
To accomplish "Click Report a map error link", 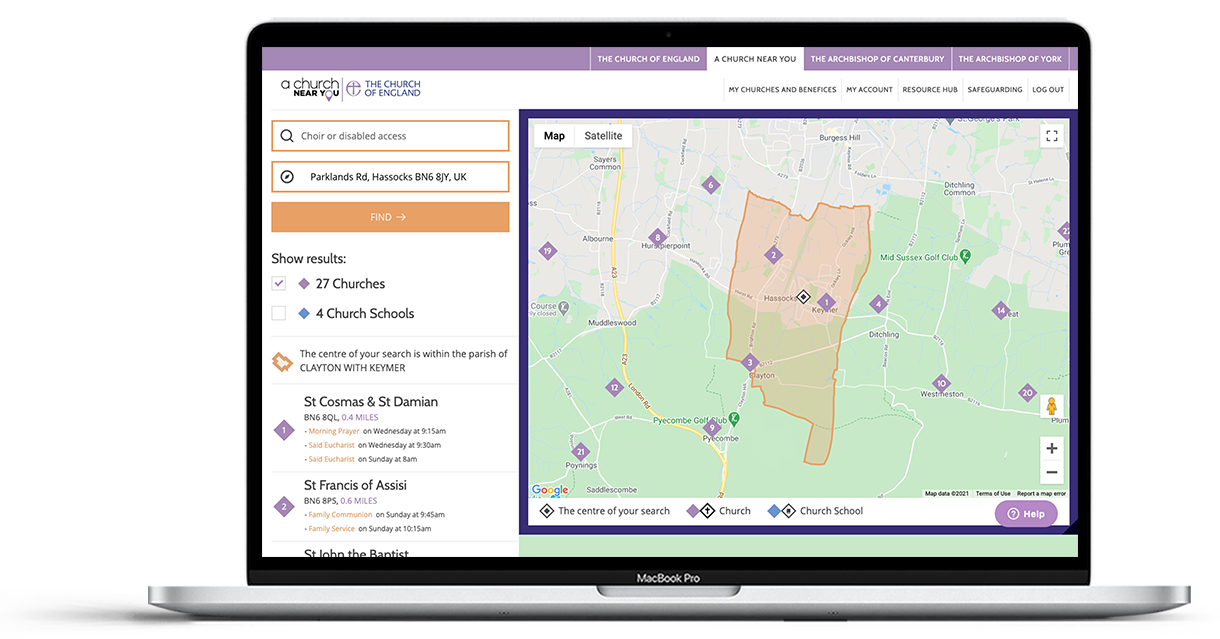I will [x=1041, y=493].
